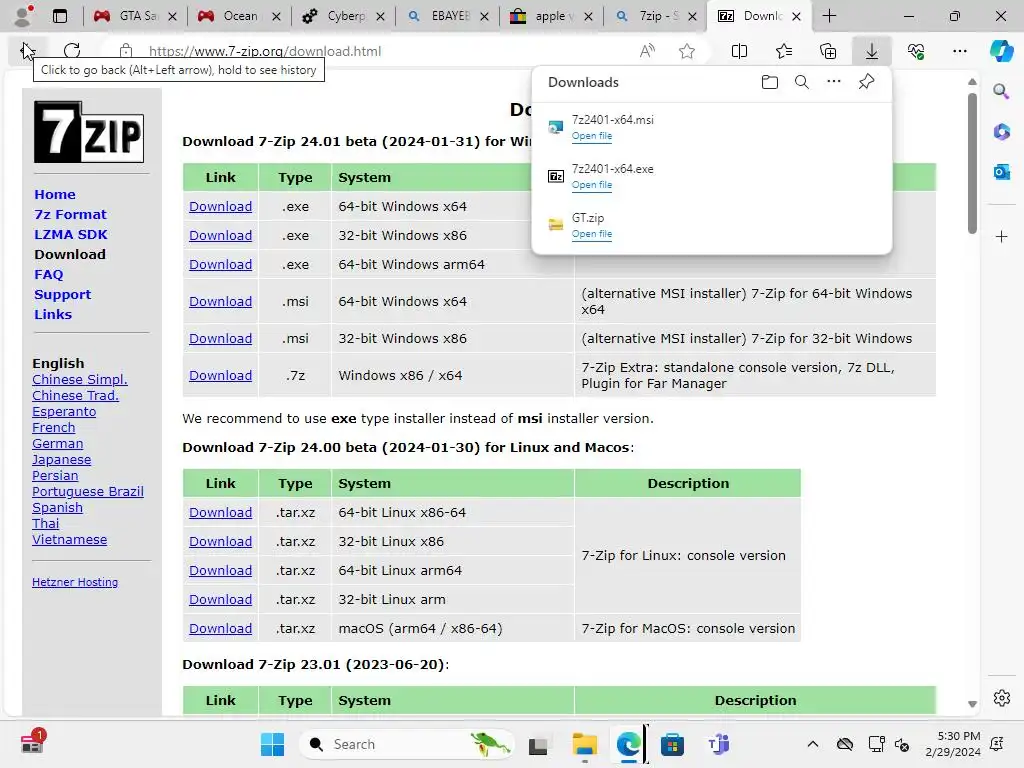Open Outlook from Edge sidebar
Image resolution: width=1024 pixels, height=768 pixels.
point(1001,172)
